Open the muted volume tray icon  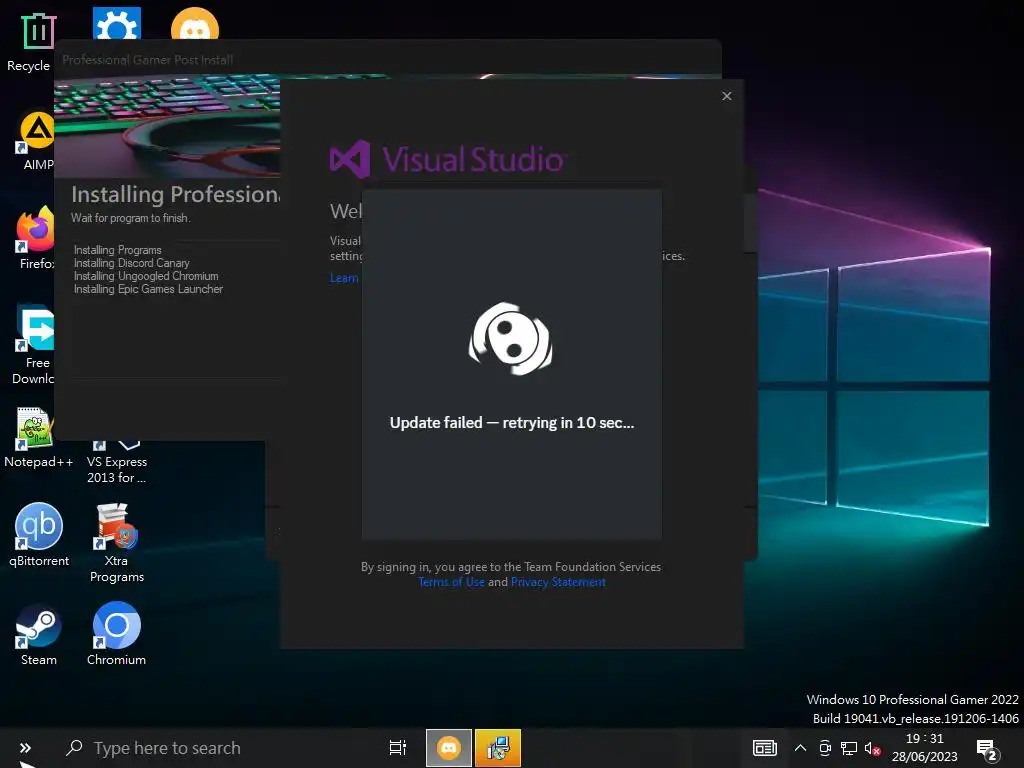click(x=872, y=748)
